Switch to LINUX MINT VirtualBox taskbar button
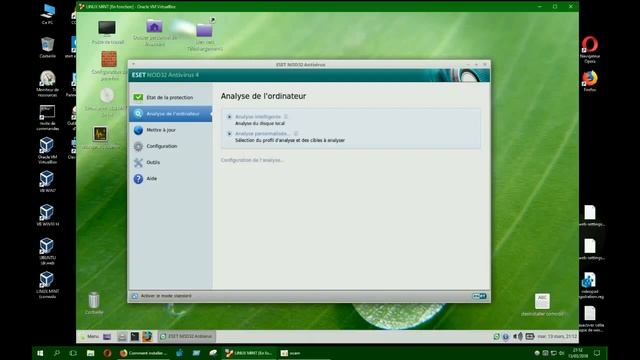Image resolution: width=640 pixels, height=360 pixels. 249,353
